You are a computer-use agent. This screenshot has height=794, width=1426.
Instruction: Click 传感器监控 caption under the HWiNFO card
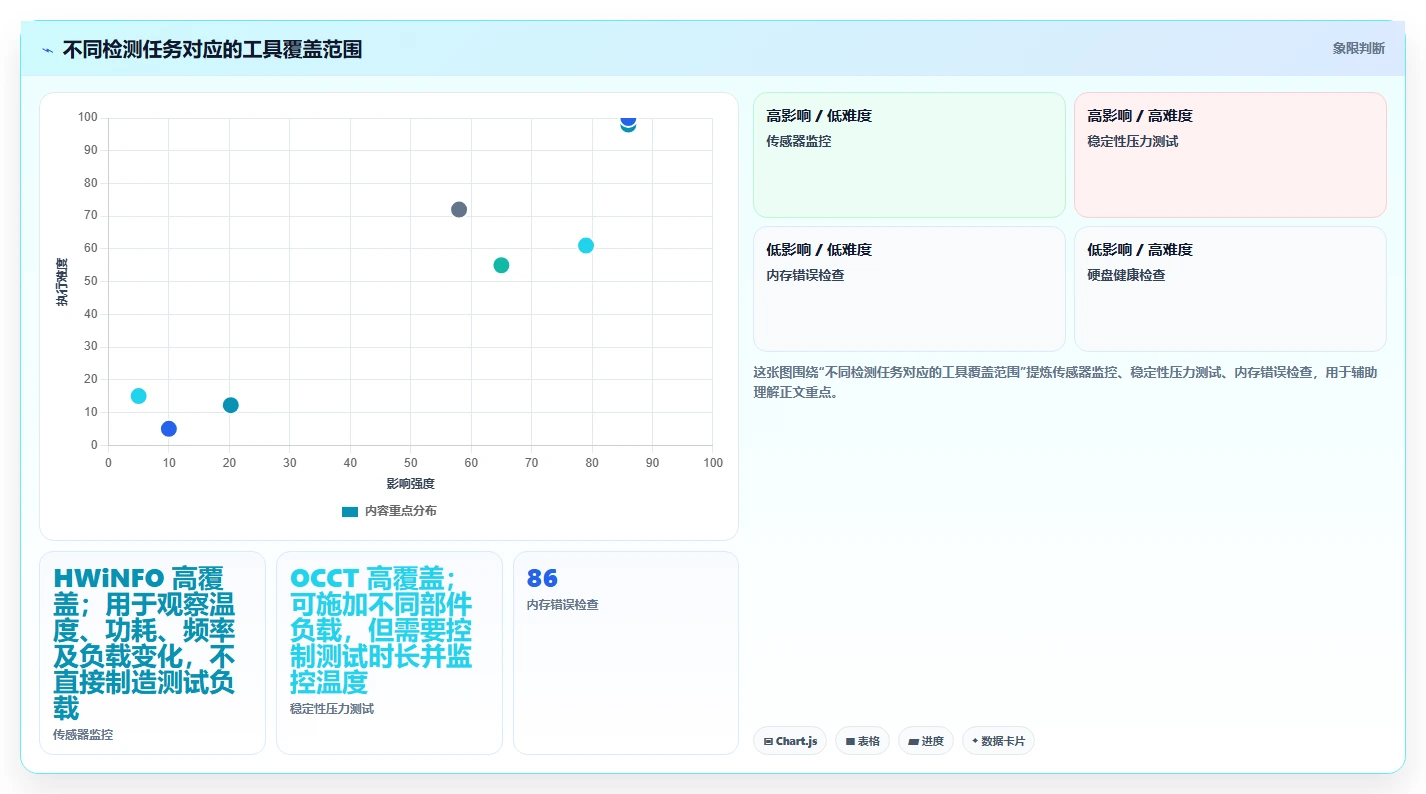point(83,735)
